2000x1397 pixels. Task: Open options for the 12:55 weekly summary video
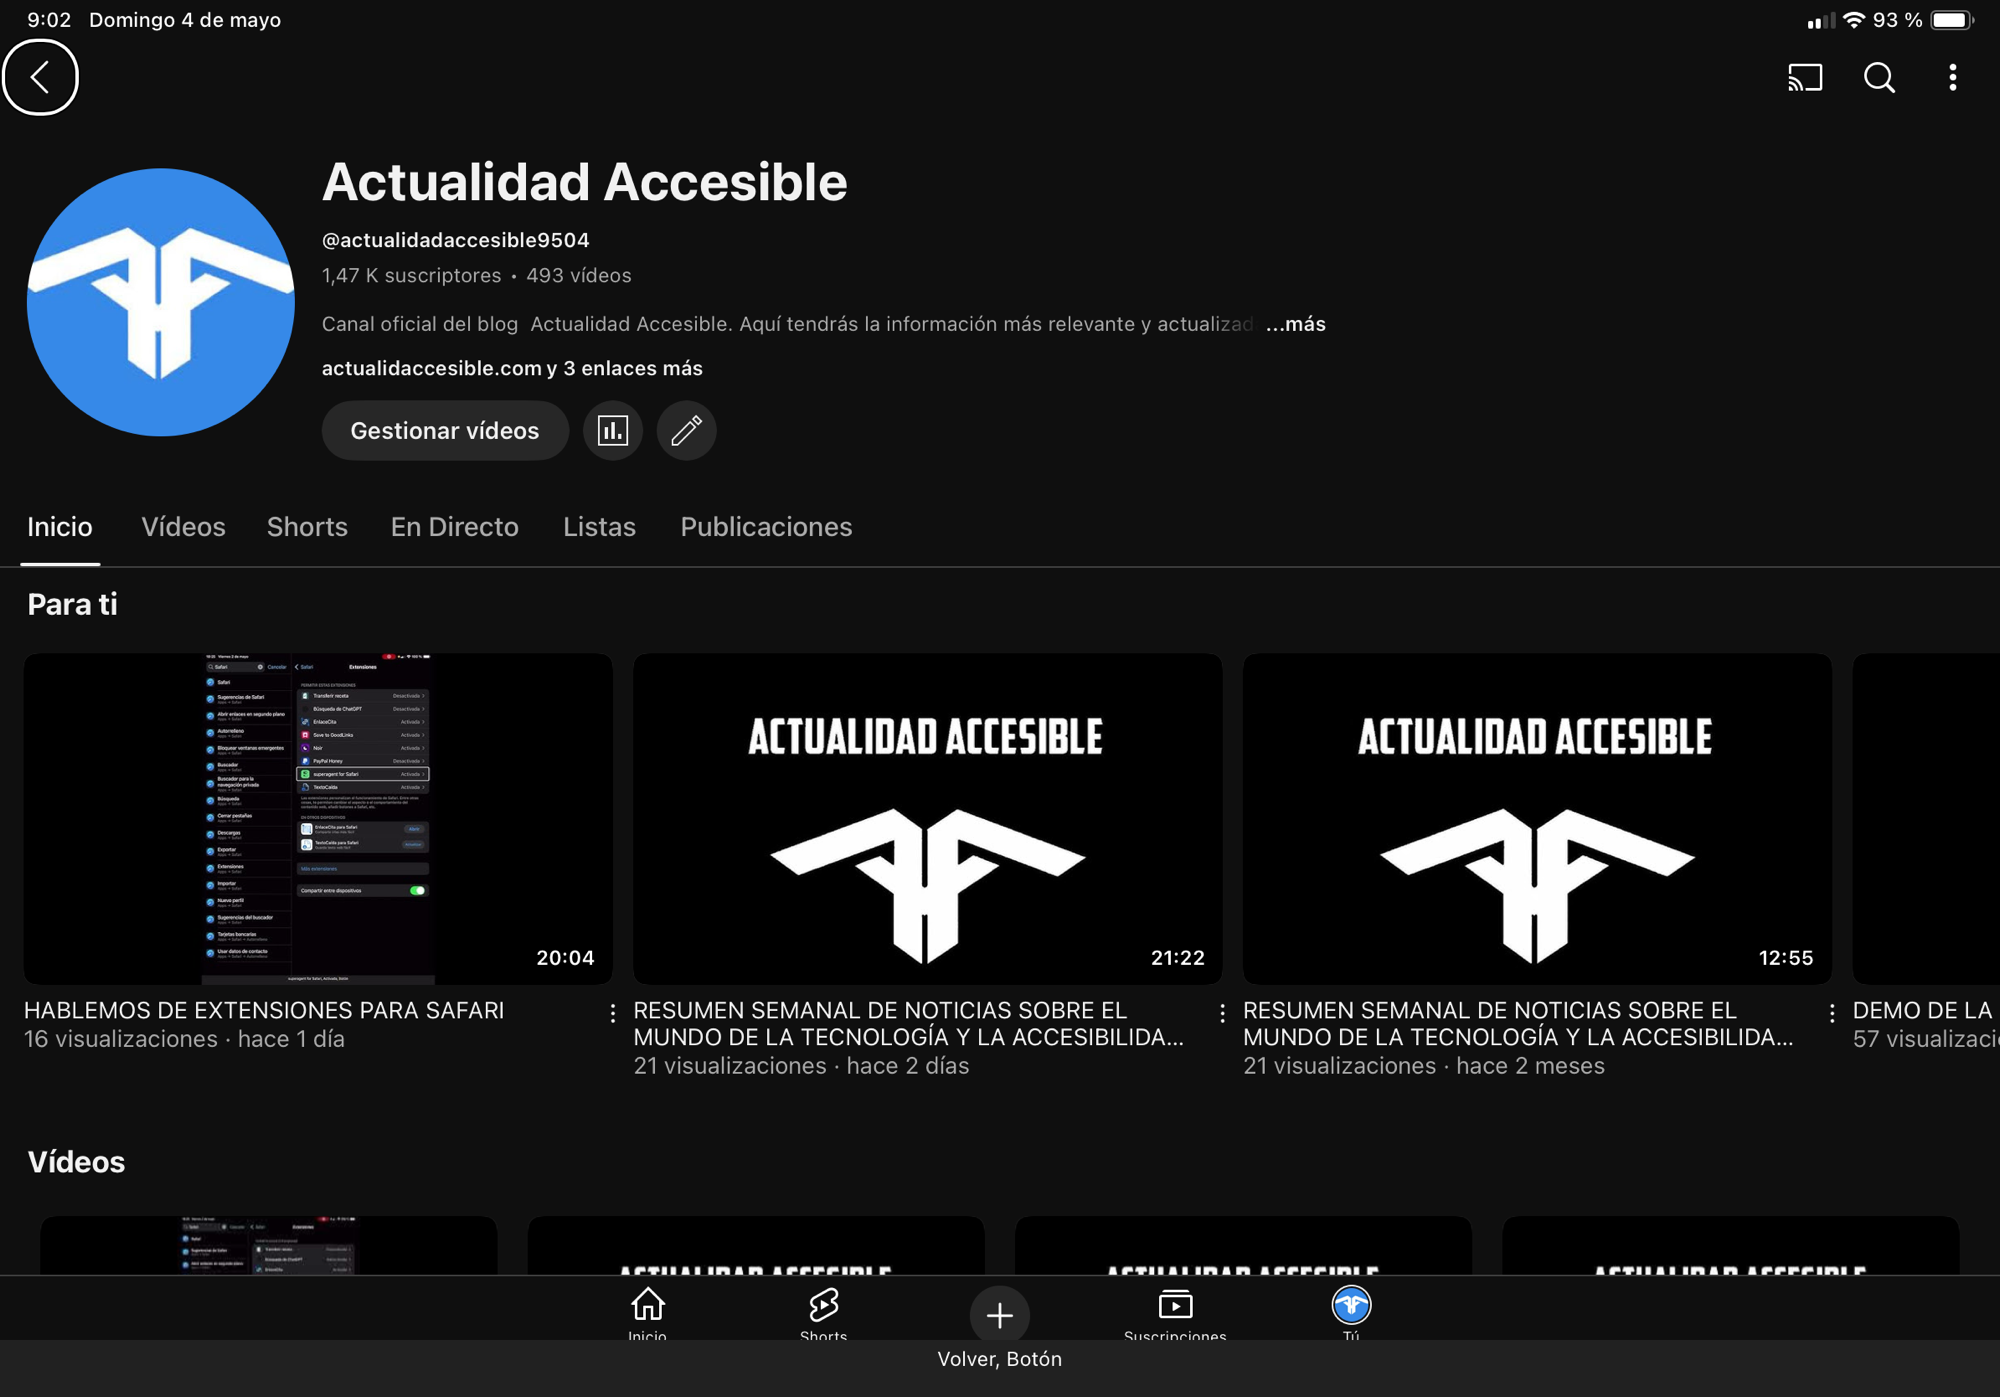pyautogui.click(x=1832, y=1013)
